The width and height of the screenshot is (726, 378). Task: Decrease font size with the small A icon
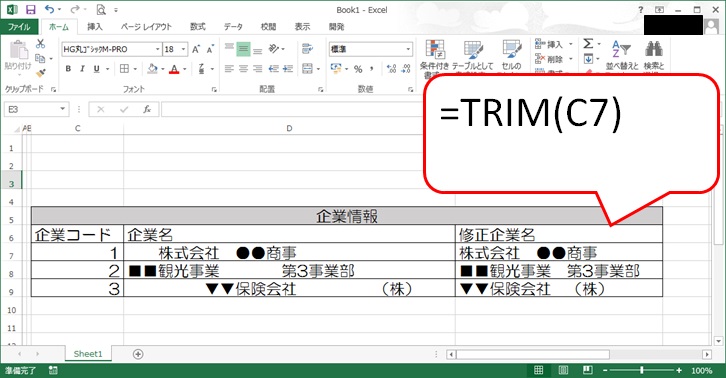click(x=210, y=49)
